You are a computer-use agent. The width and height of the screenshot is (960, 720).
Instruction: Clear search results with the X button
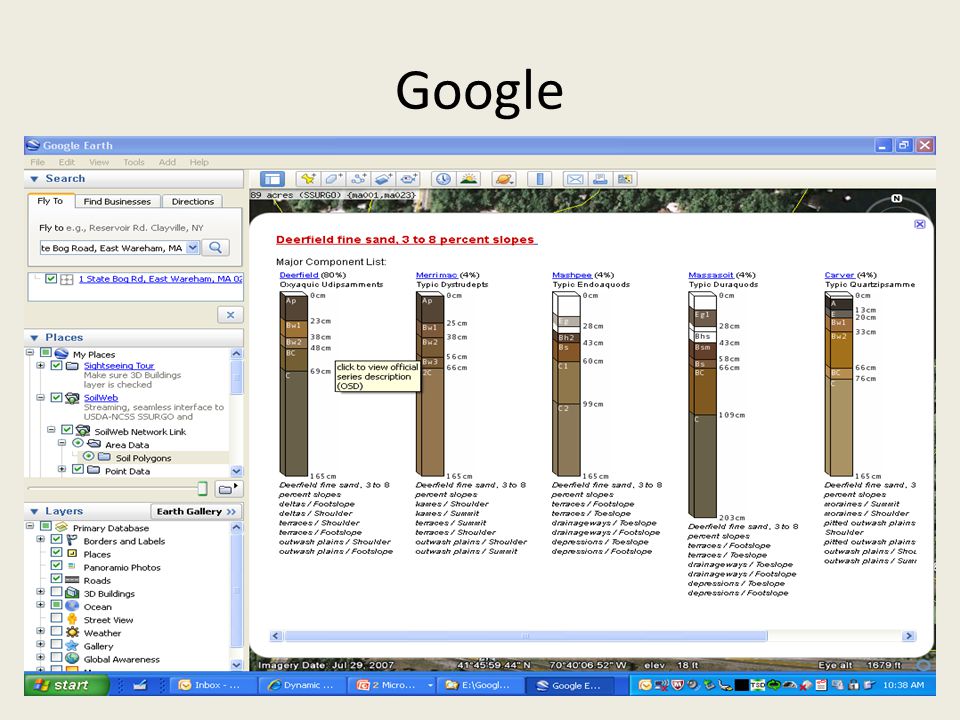coord(230,315)
